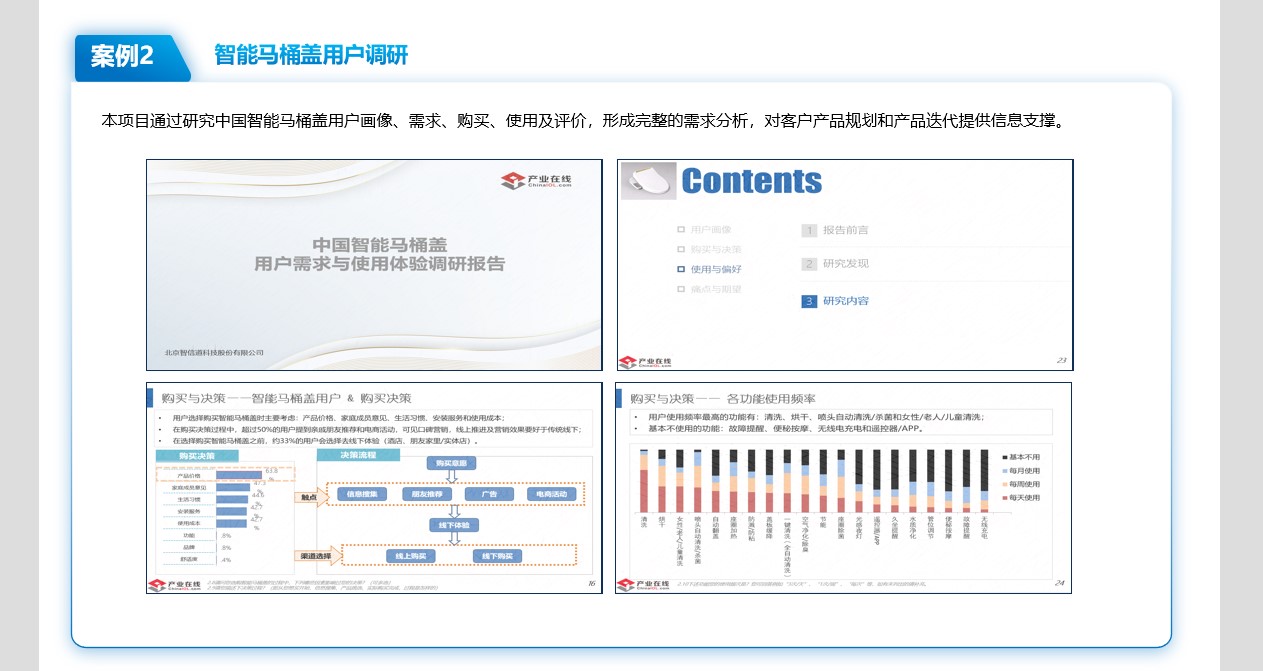This screenshot has height=671, width=1263.
Task: Click the 基本不用 legend color swatch
Action: pos(1003,456)
